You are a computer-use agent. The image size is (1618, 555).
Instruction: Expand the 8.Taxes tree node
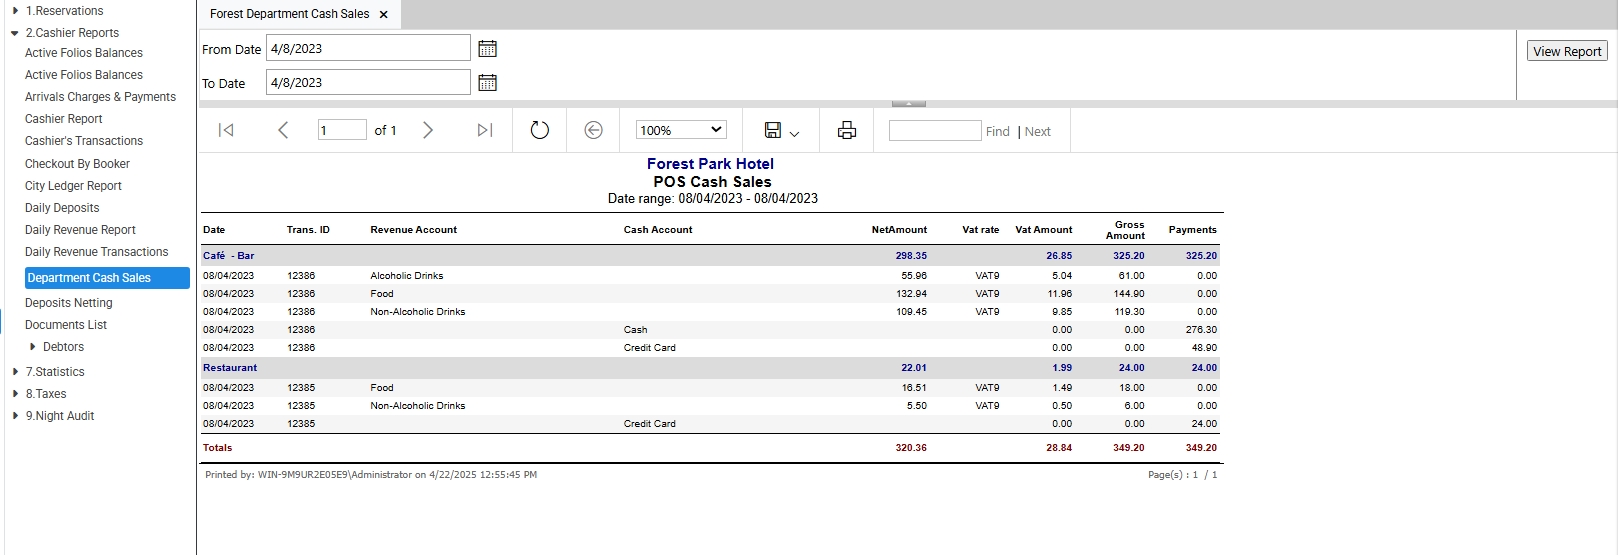[x=15, y=394]
